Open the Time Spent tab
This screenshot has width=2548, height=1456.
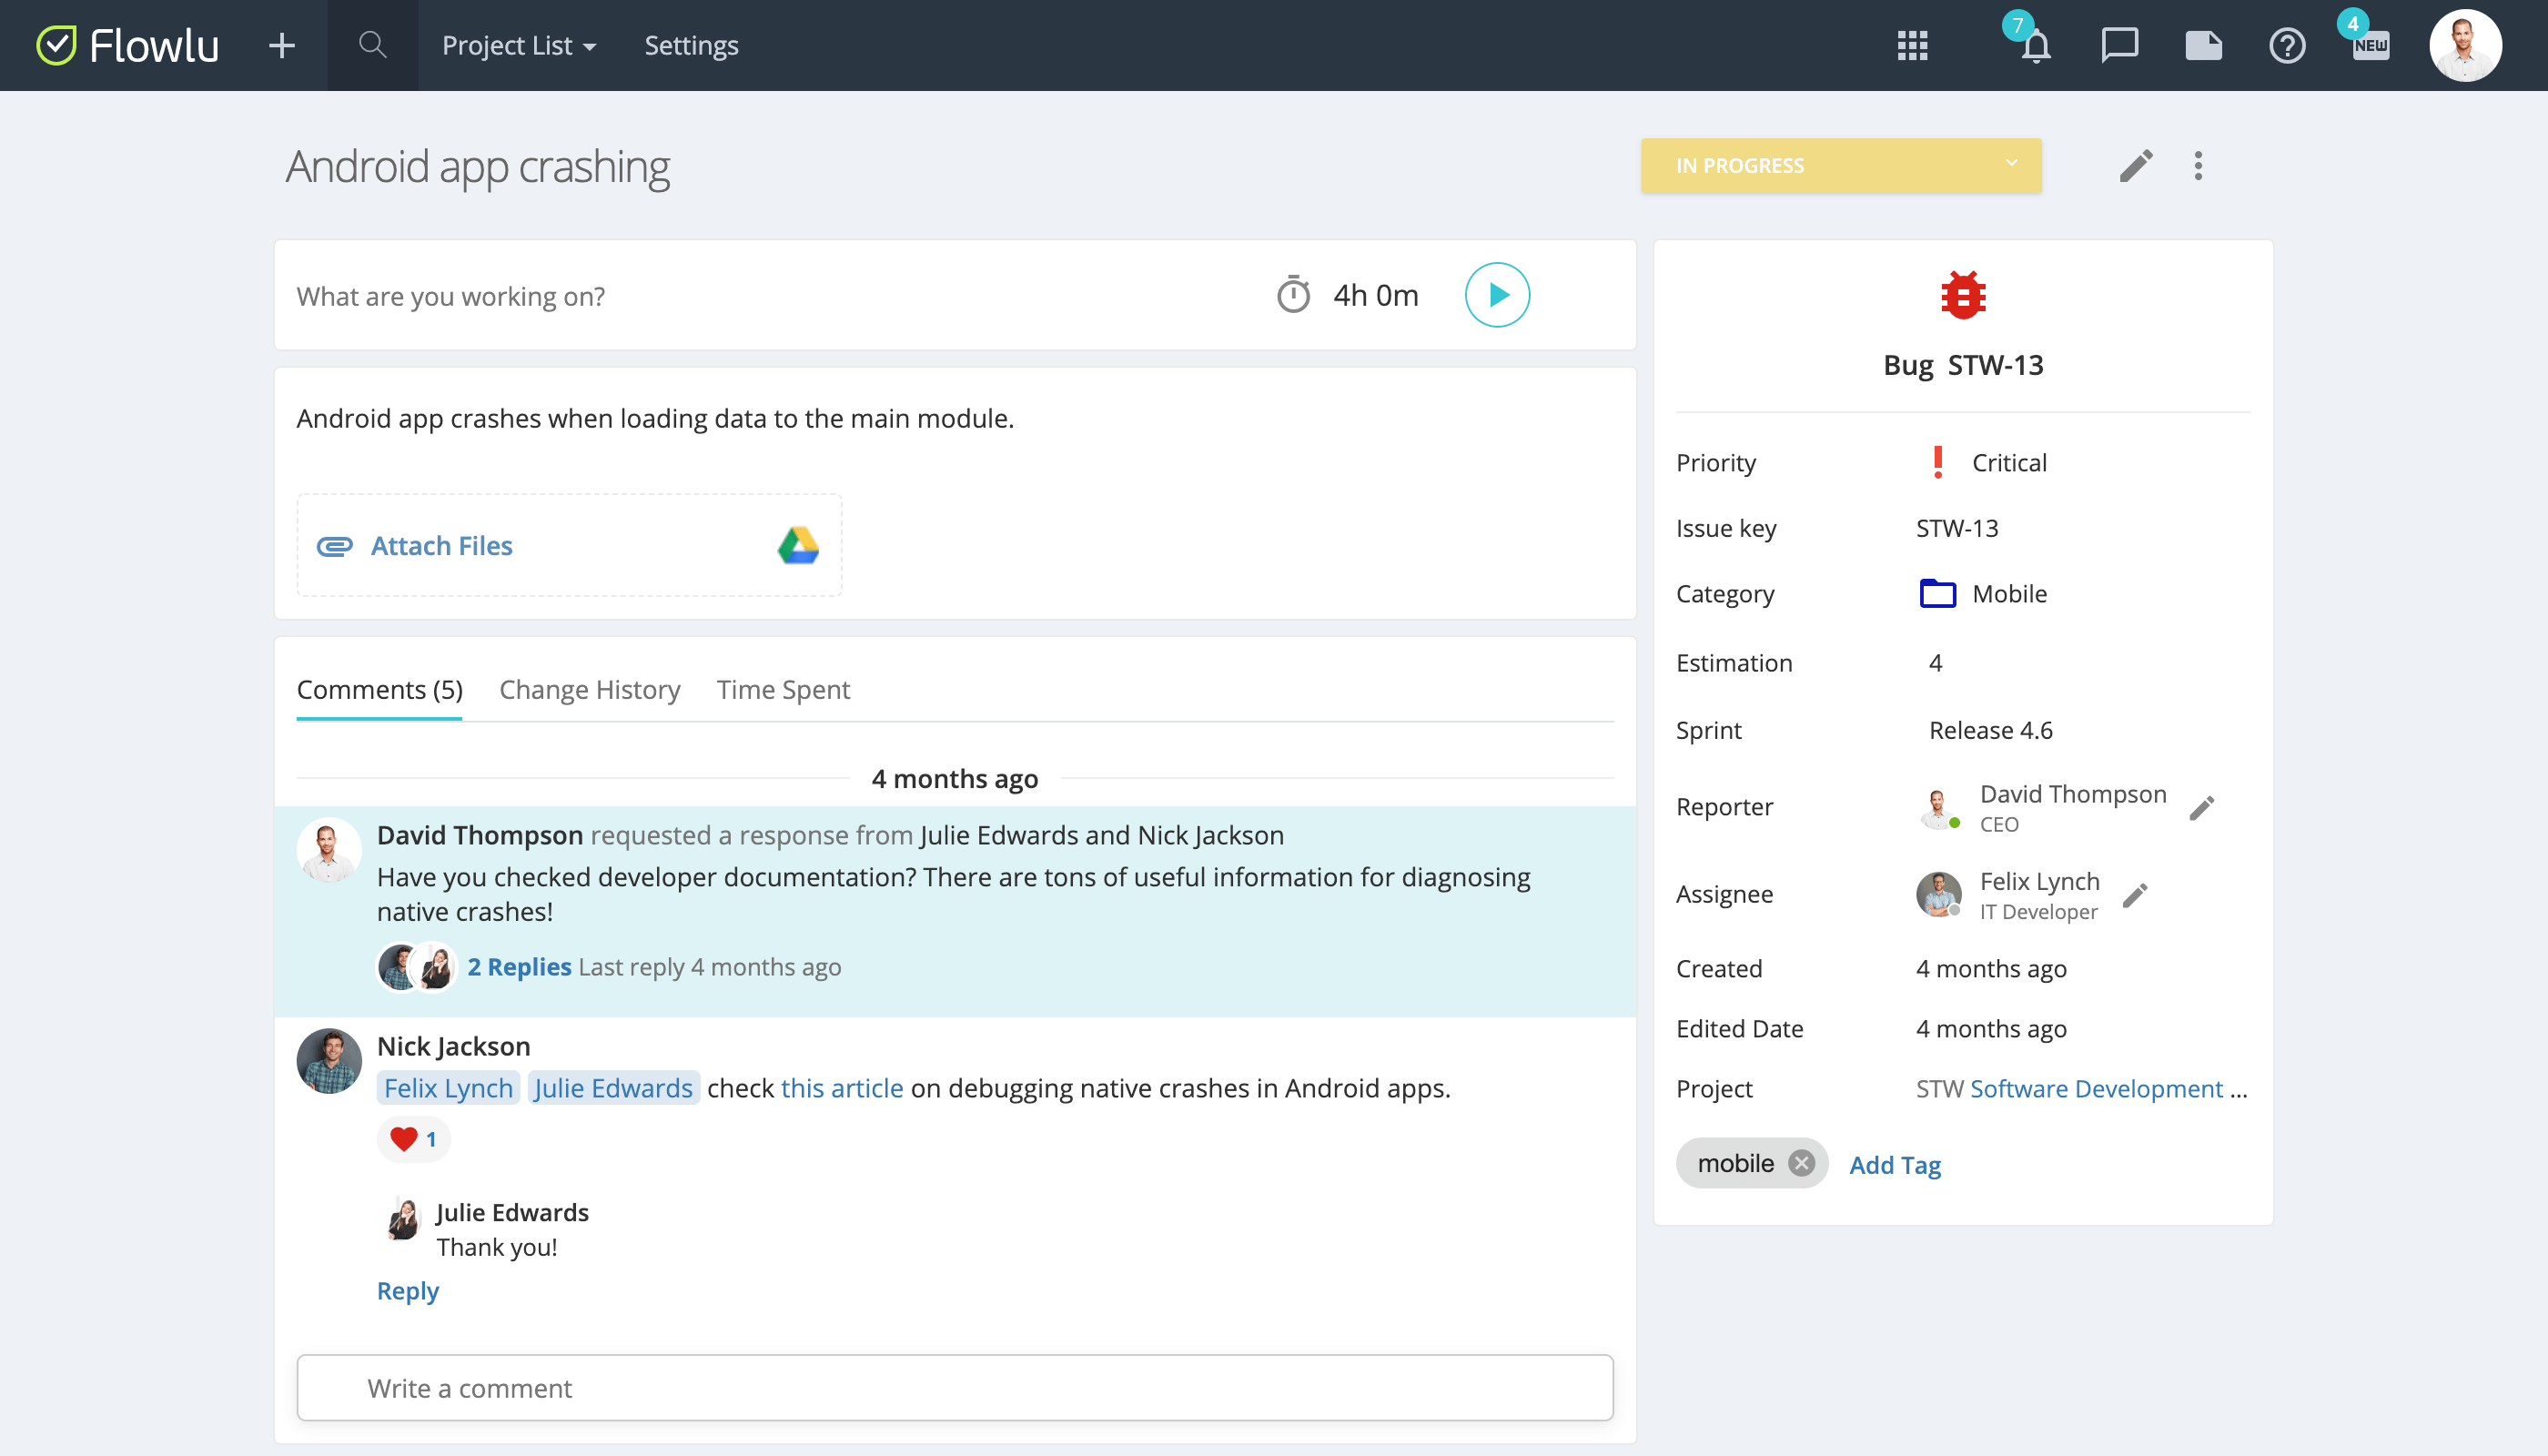pyautogui.click(x=782, y=689)
